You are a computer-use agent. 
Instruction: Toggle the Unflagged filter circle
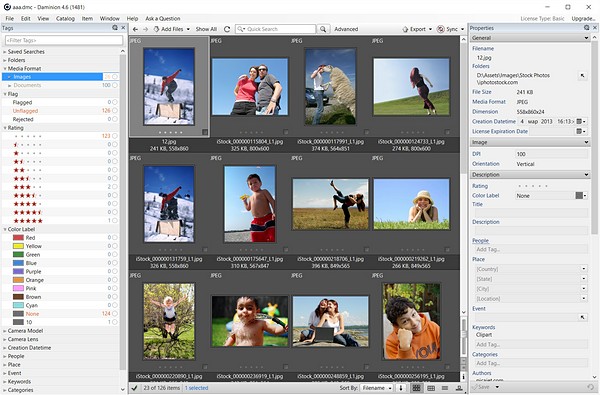coord(114,111)
